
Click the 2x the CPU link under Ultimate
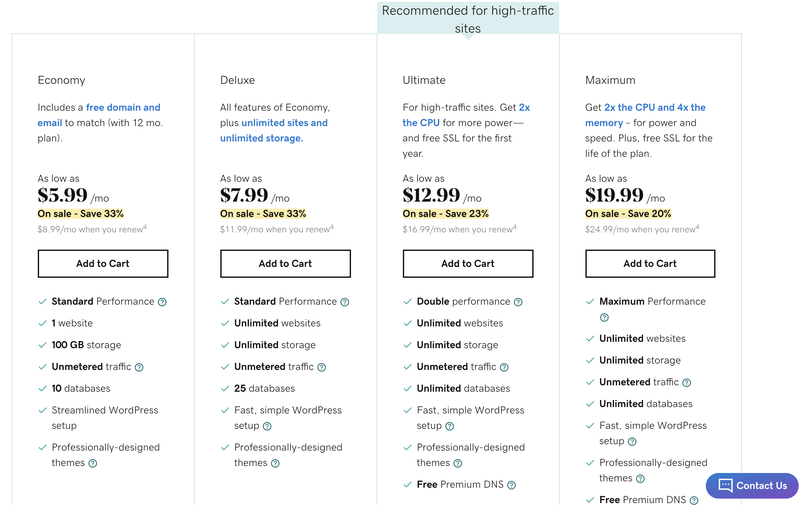(466, 115)
